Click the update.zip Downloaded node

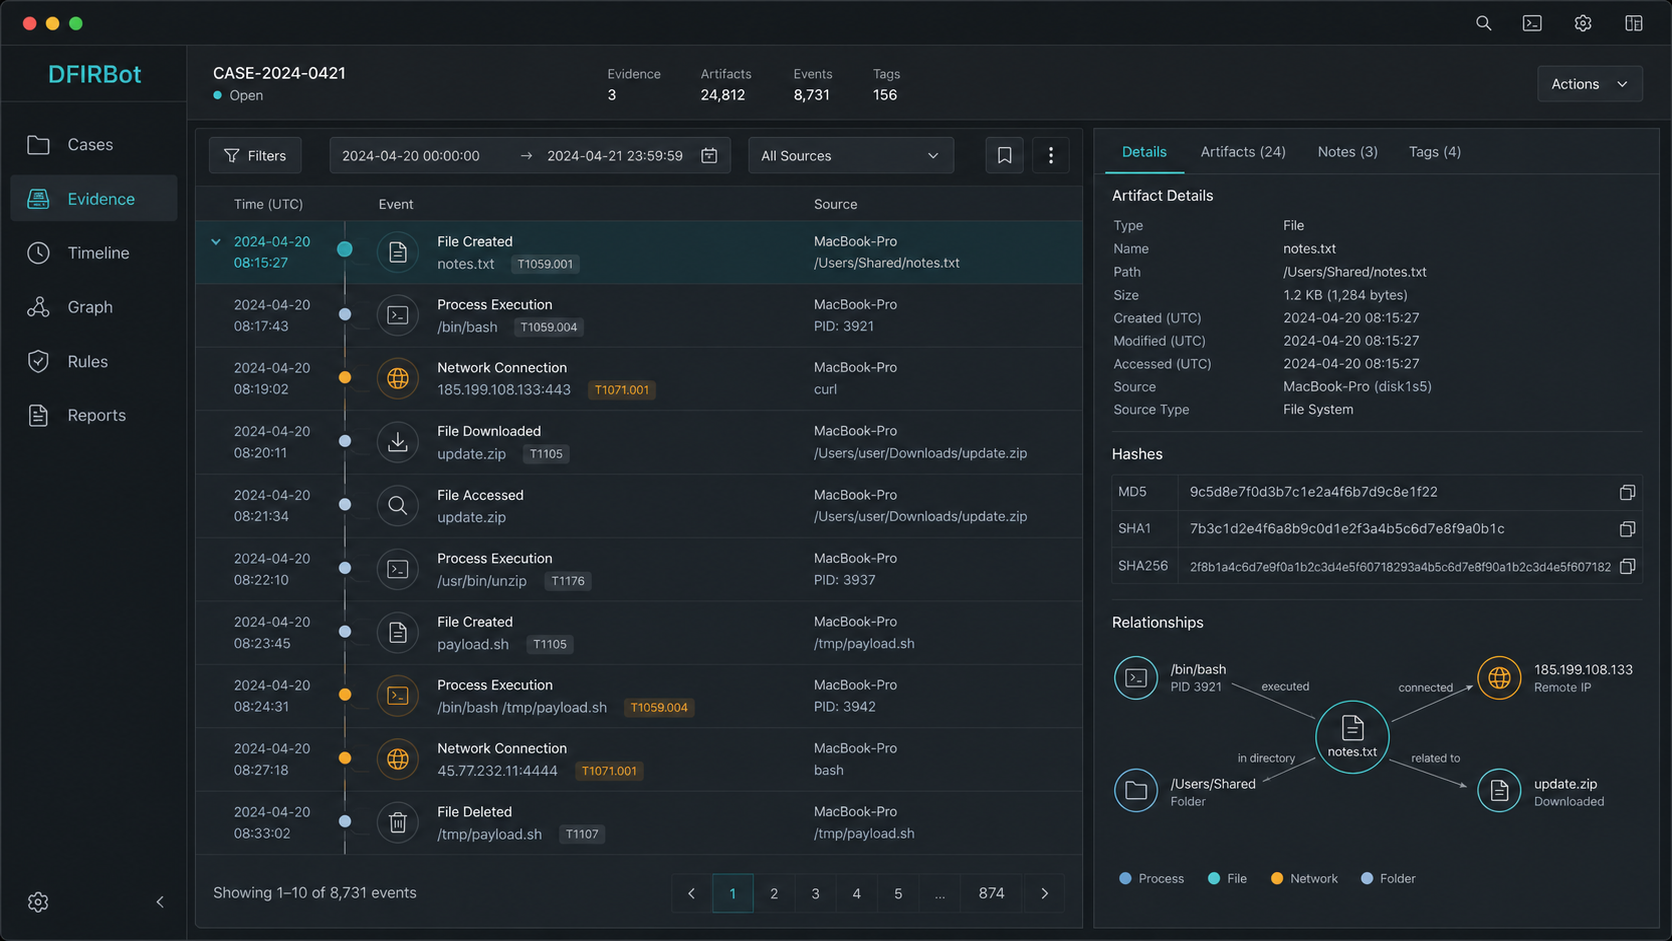(1499, 791)
